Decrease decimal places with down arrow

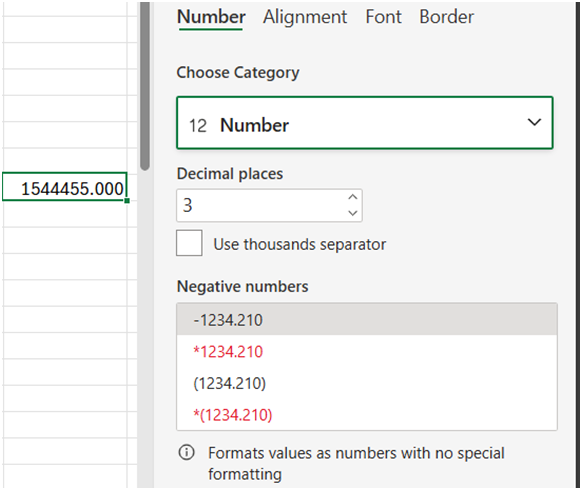353,213
